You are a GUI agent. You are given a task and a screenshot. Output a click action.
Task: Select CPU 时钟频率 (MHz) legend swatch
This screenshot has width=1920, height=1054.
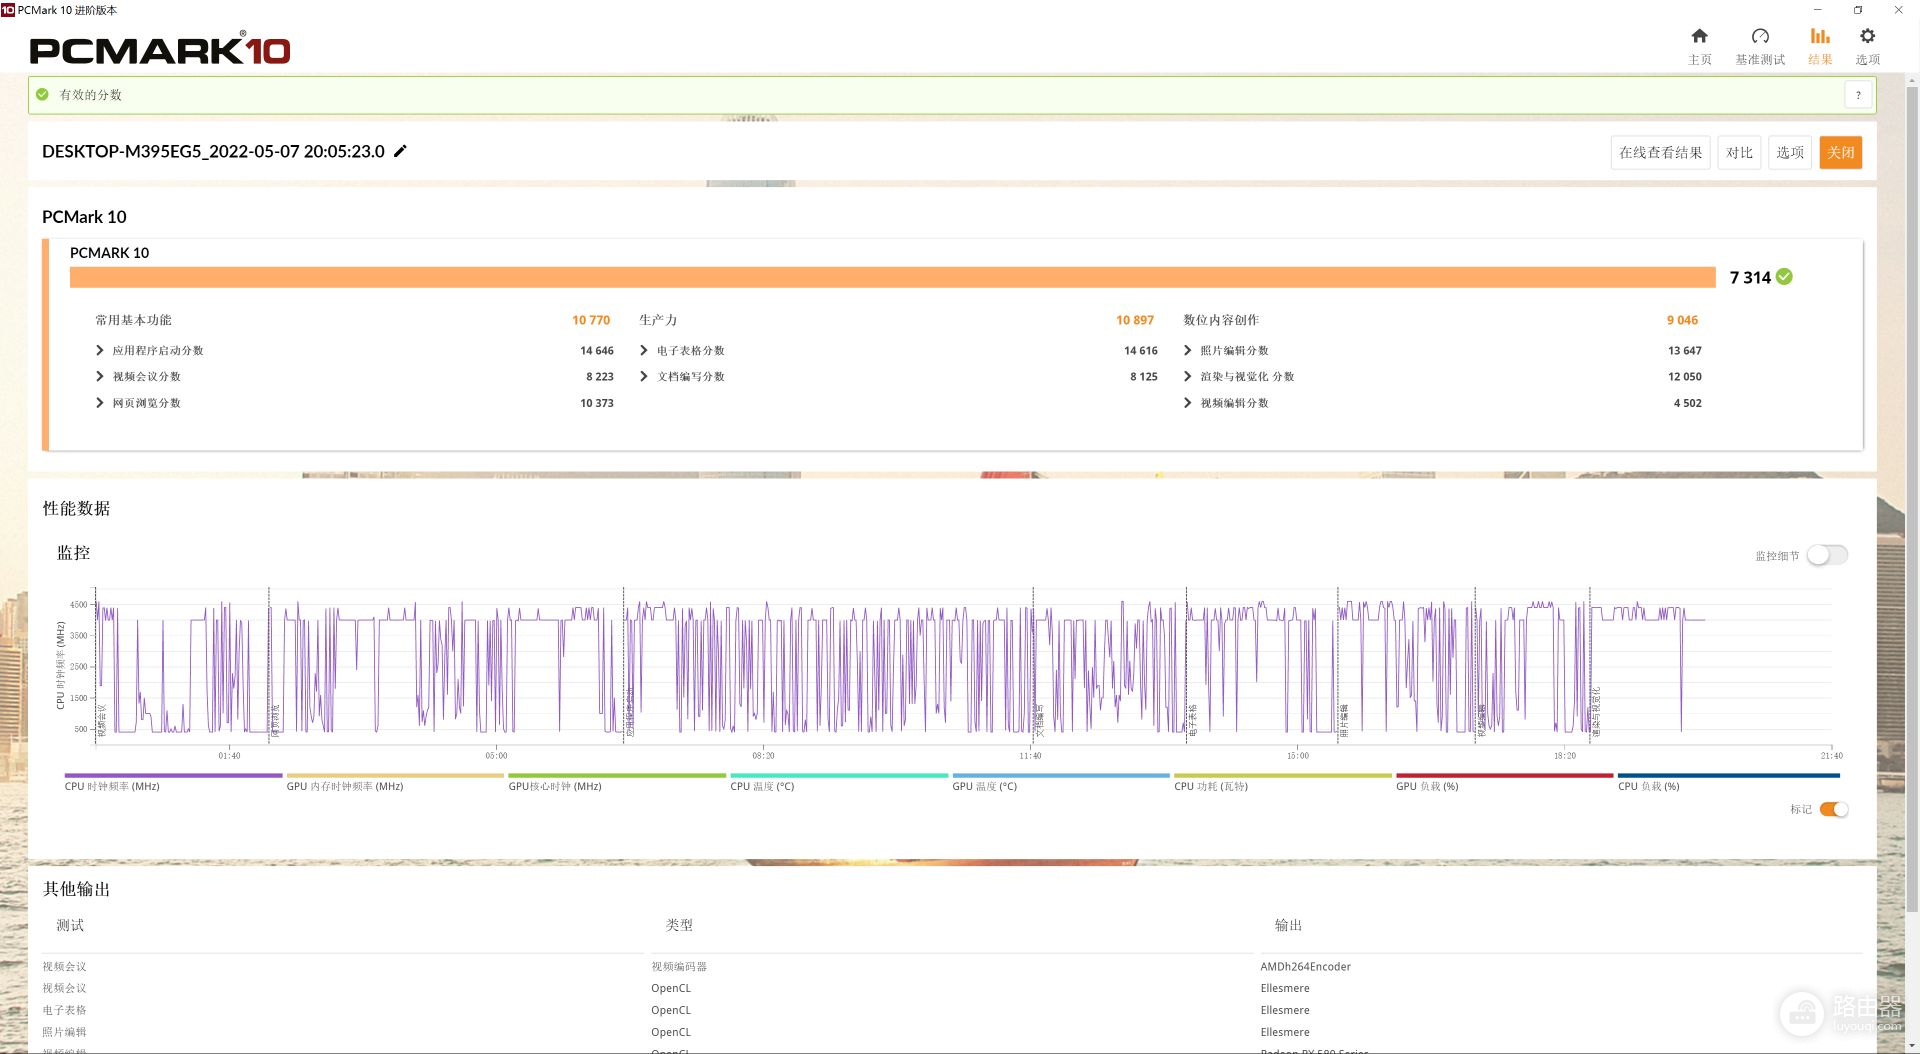(x=173, y=775)
